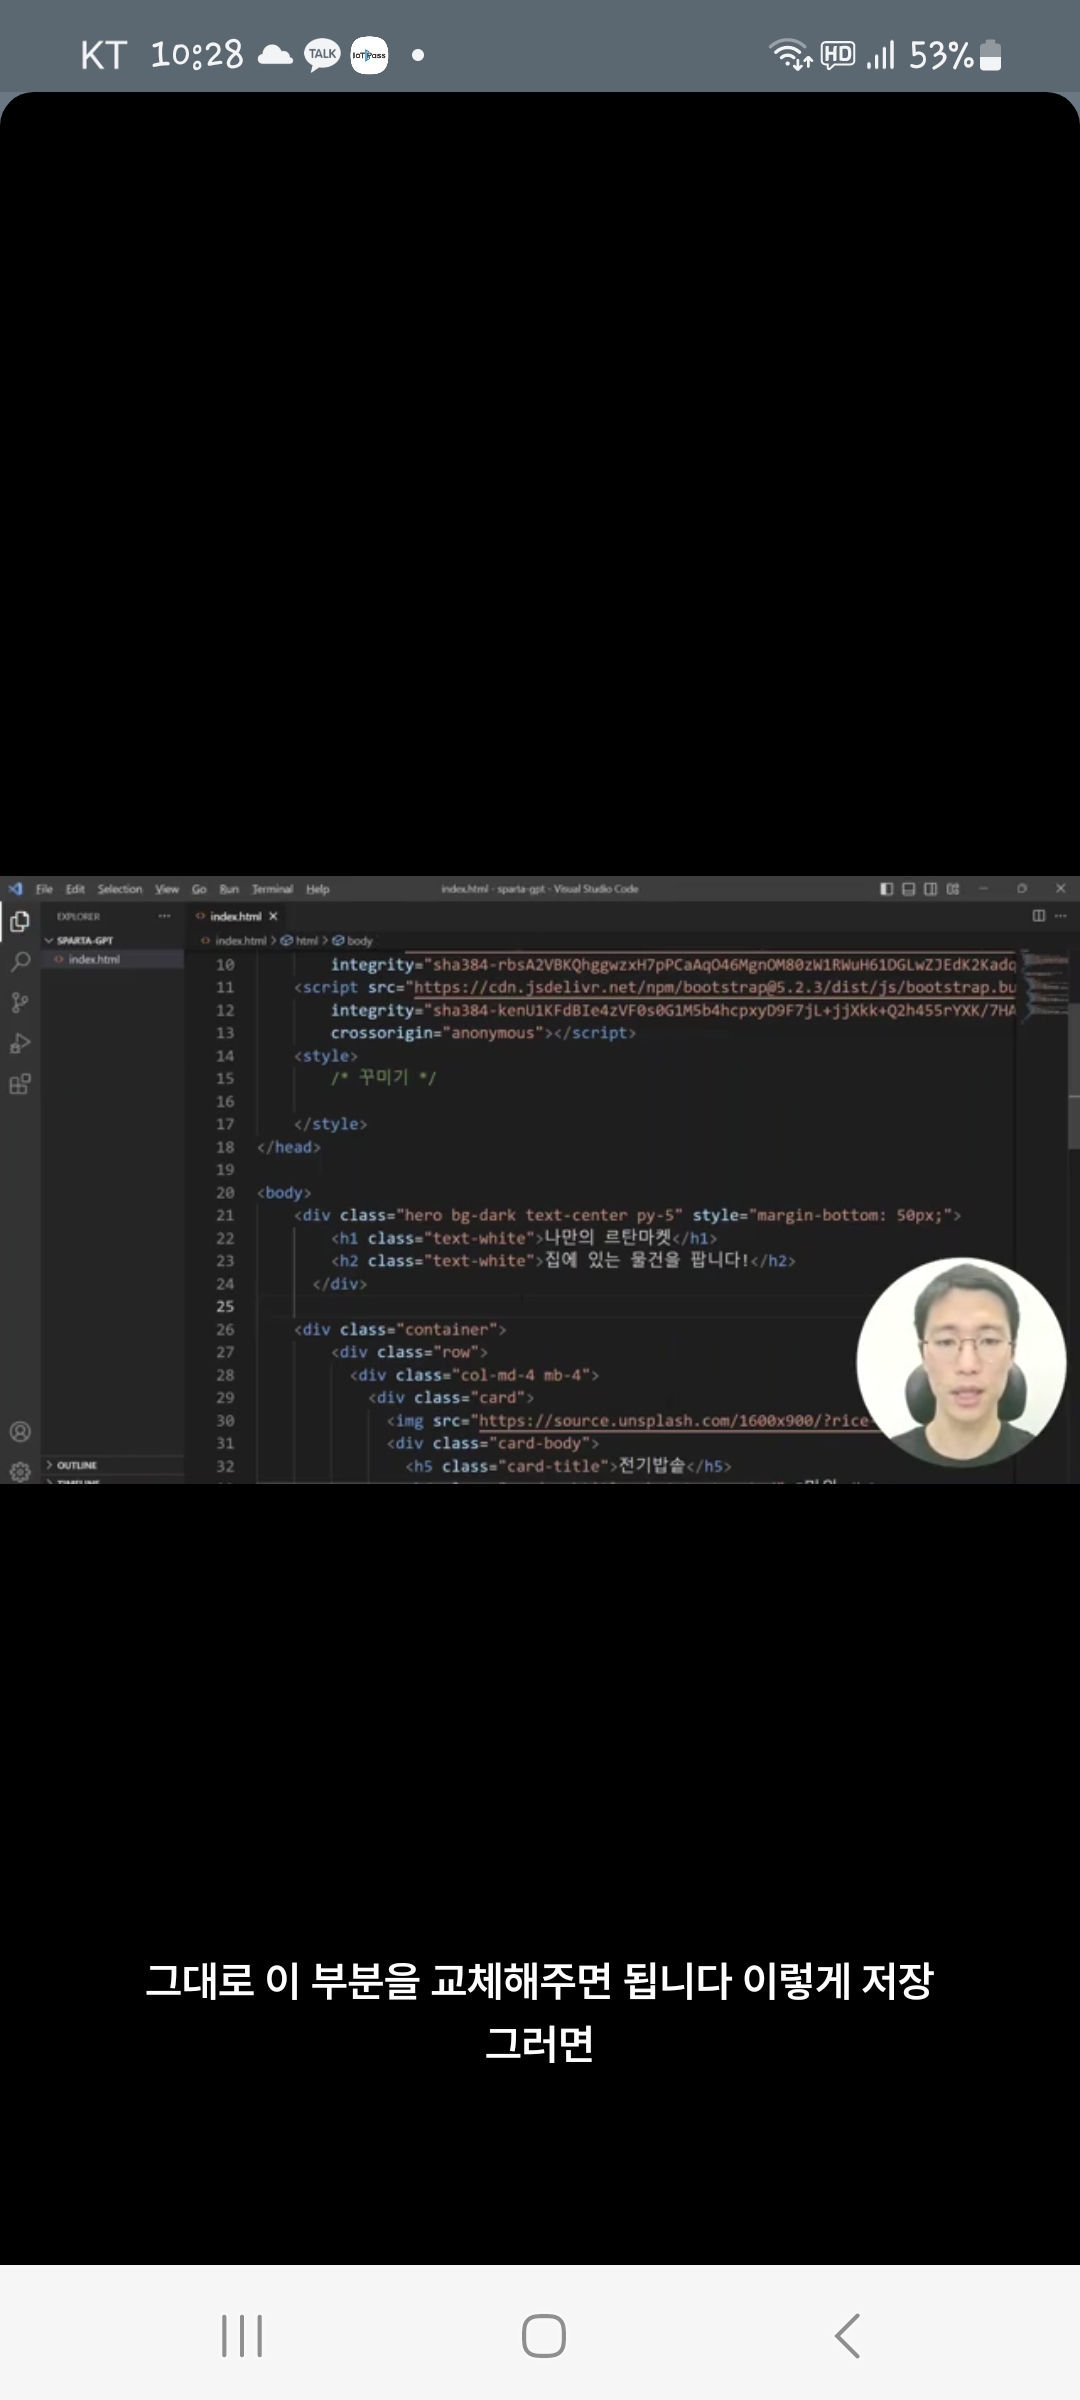Screen dimensions: 1080x2400
Task: Tap the KakaoTalk notification icon
Action: [322, 55]
